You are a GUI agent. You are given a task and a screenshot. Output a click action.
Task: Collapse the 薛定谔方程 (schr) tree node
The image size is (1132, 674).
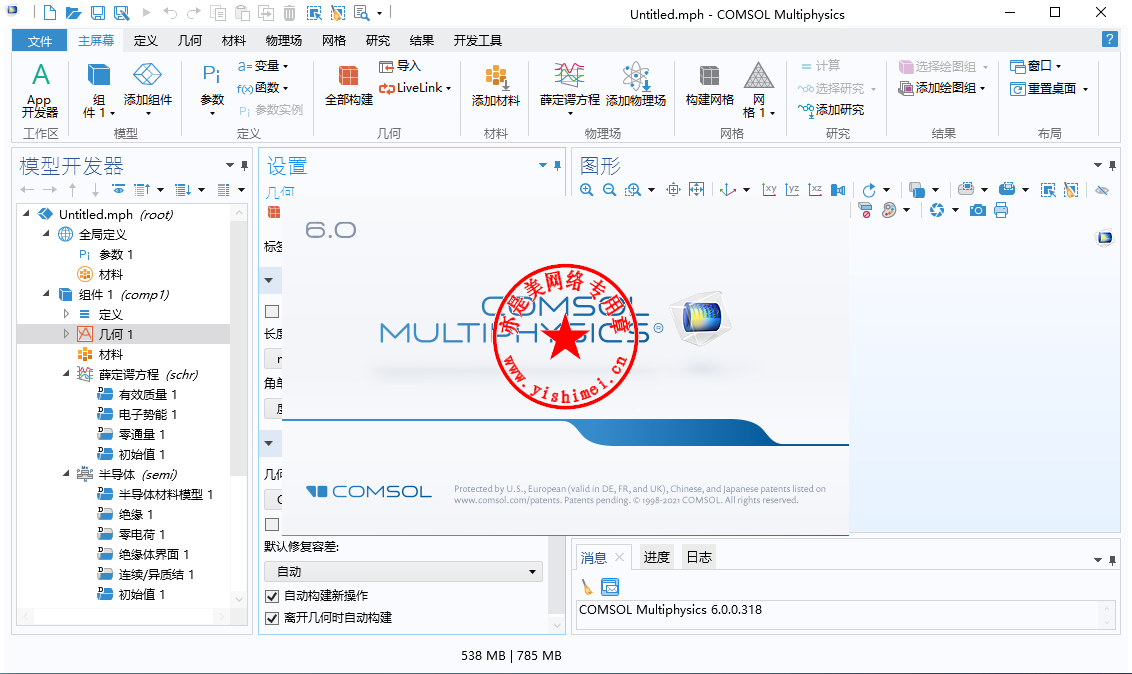tap(66, 374)
